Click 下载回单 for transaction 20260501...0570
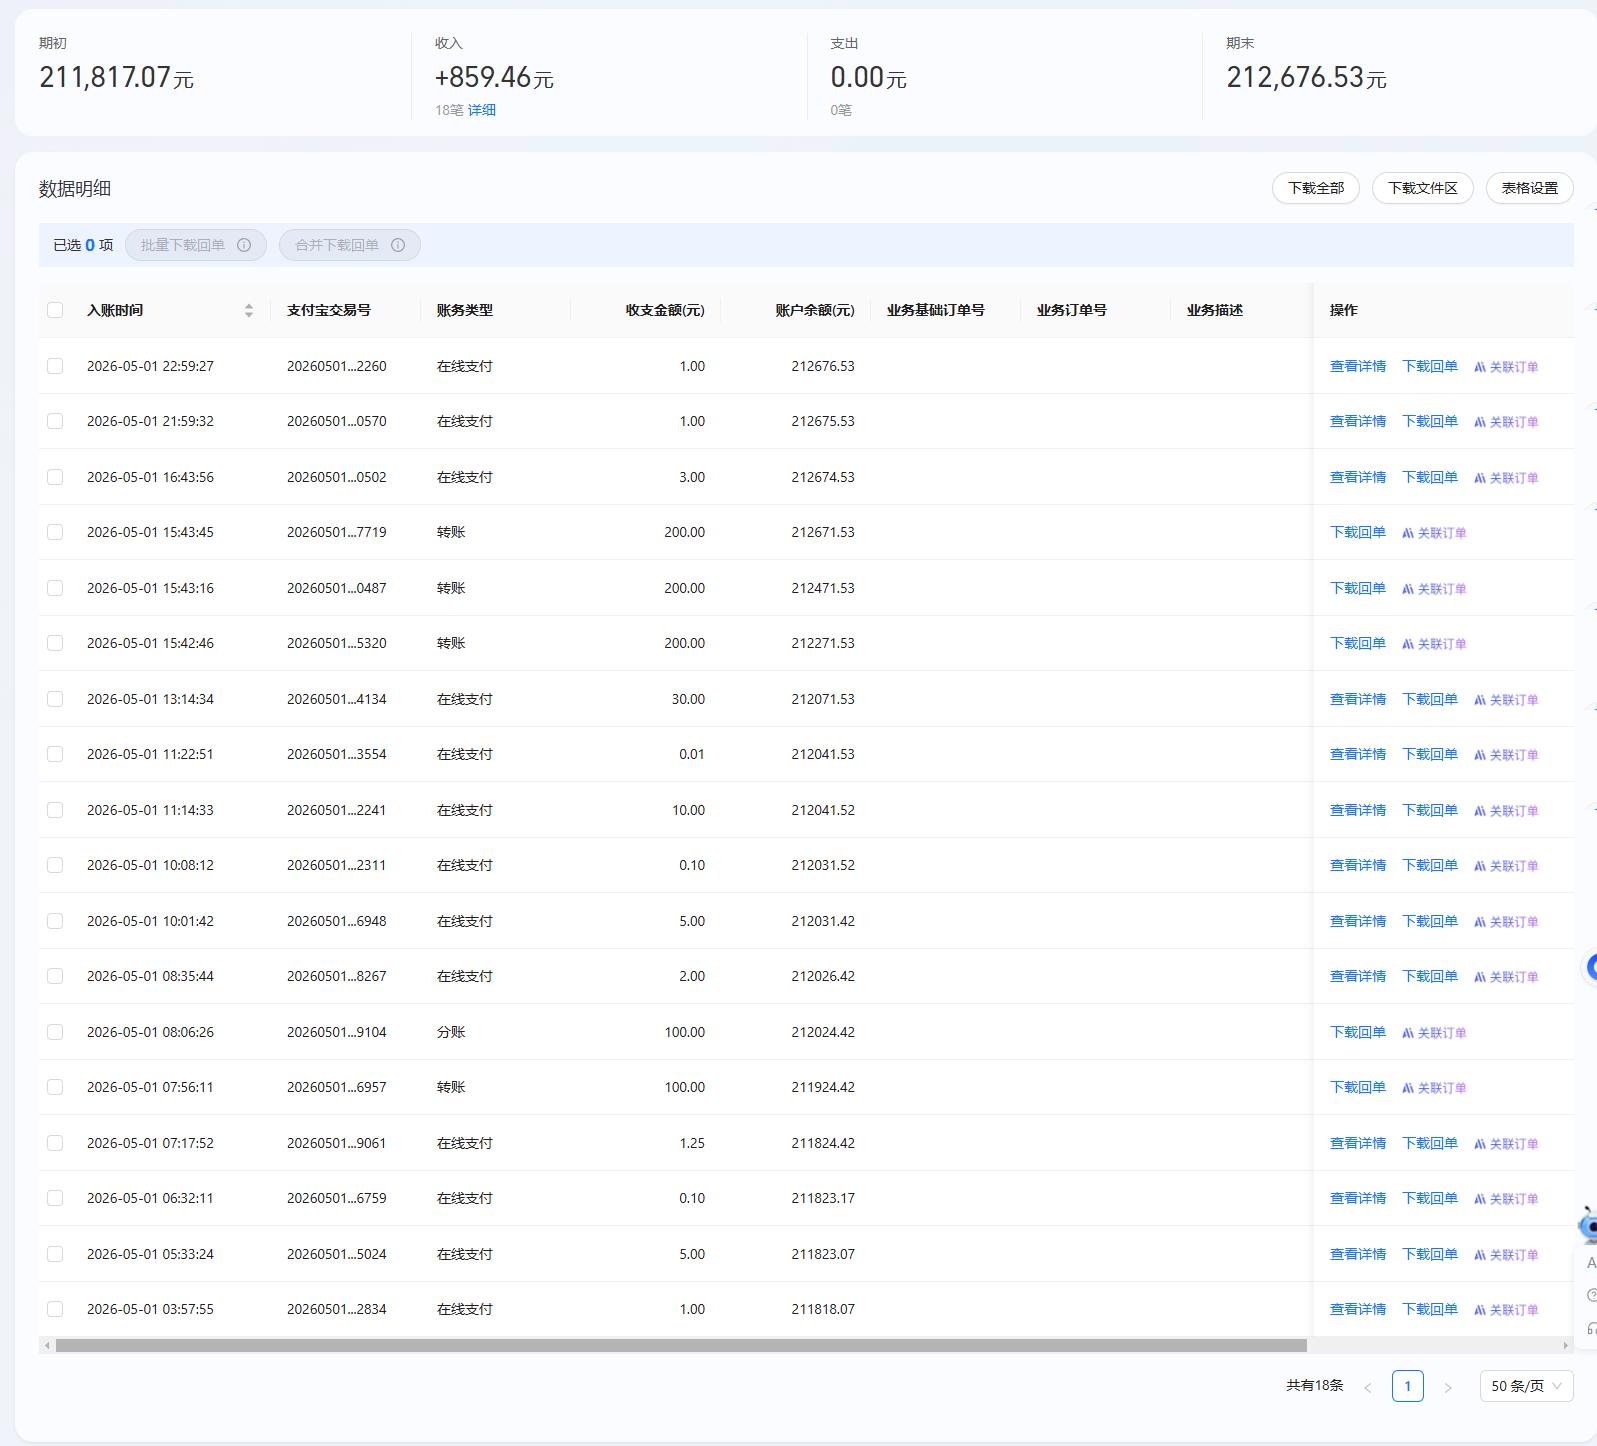1597x1446 pixels. (x=1430, y=421)
